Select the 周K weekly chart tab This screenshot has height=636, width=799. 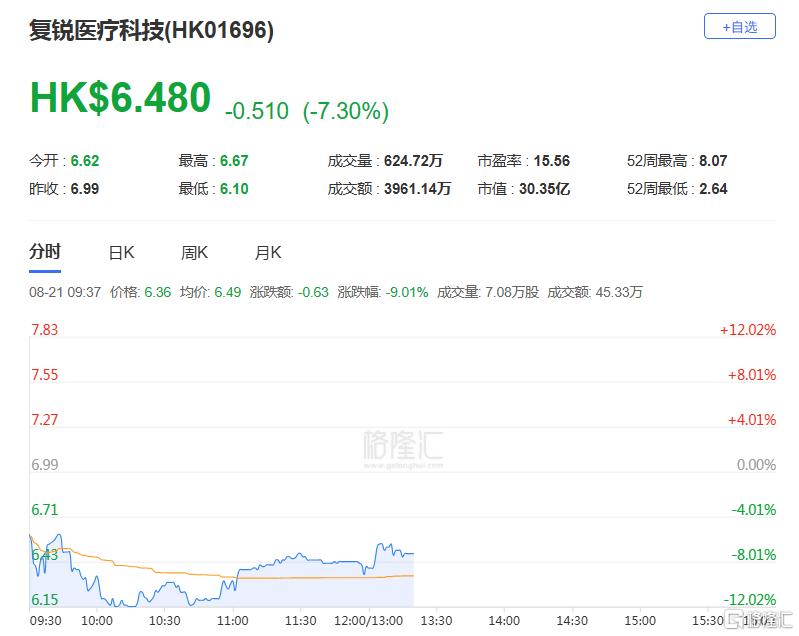194,253
